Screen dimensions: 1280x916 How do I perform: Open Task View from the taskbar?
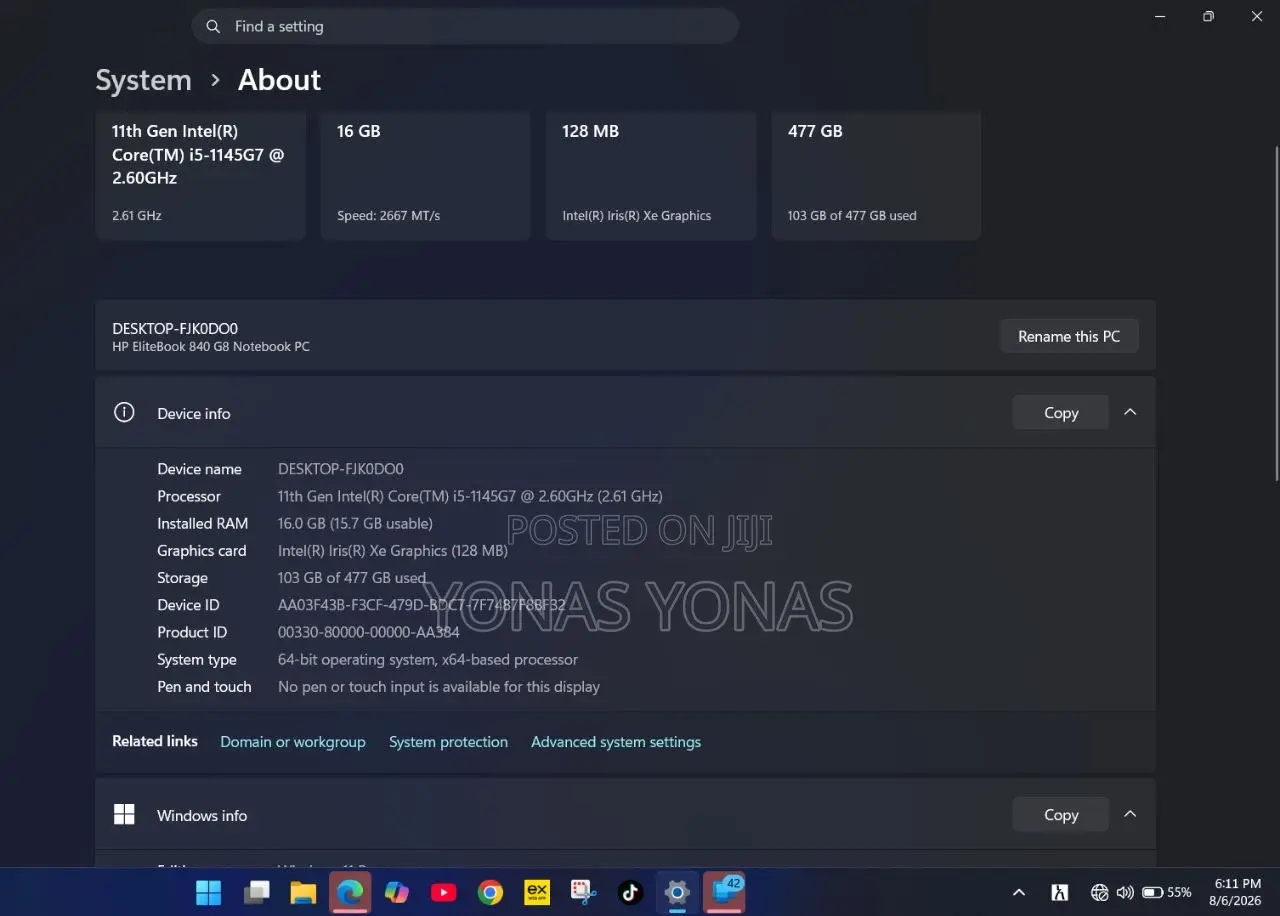tap(257, 892)
